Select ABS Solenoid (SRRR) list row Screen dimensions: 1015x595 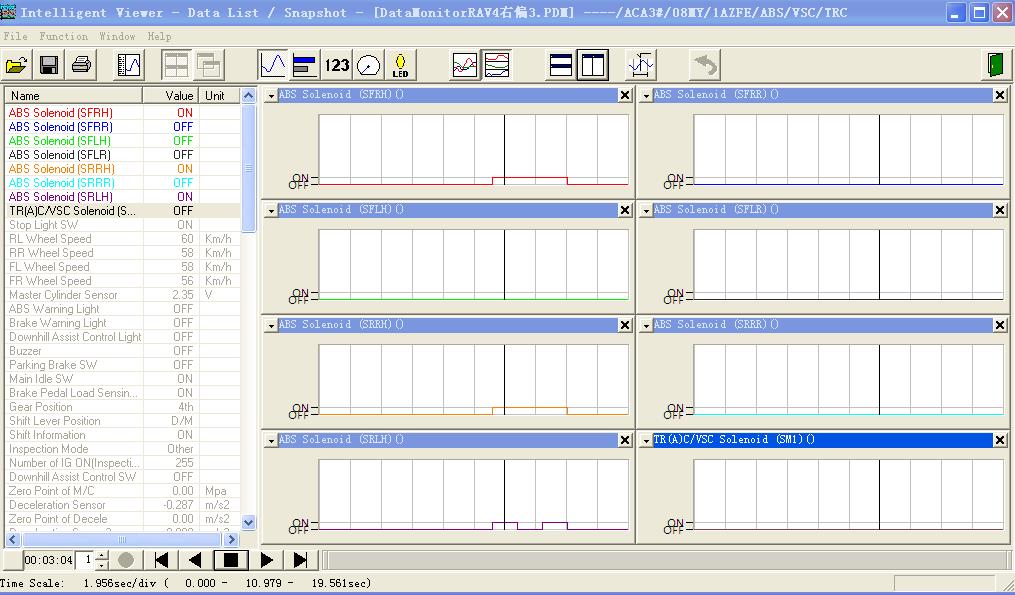[x=123, y=183]
